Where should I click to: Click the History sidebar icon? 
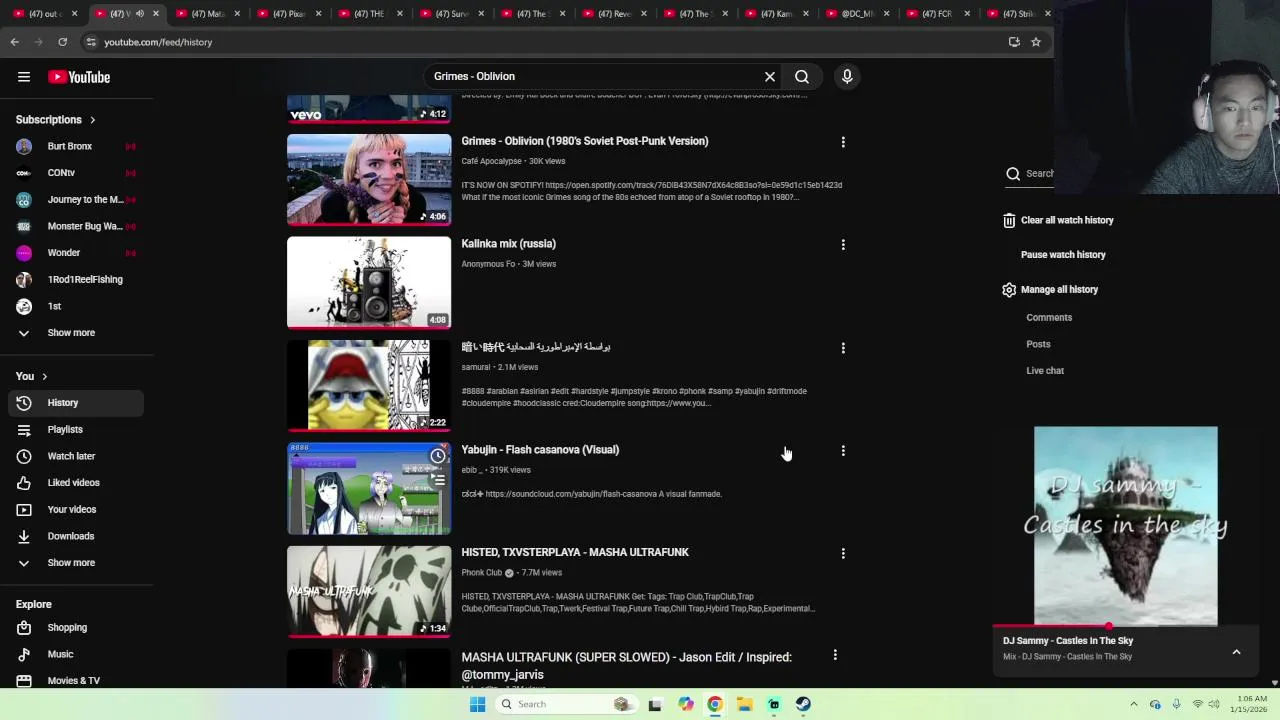click(24, 403)
